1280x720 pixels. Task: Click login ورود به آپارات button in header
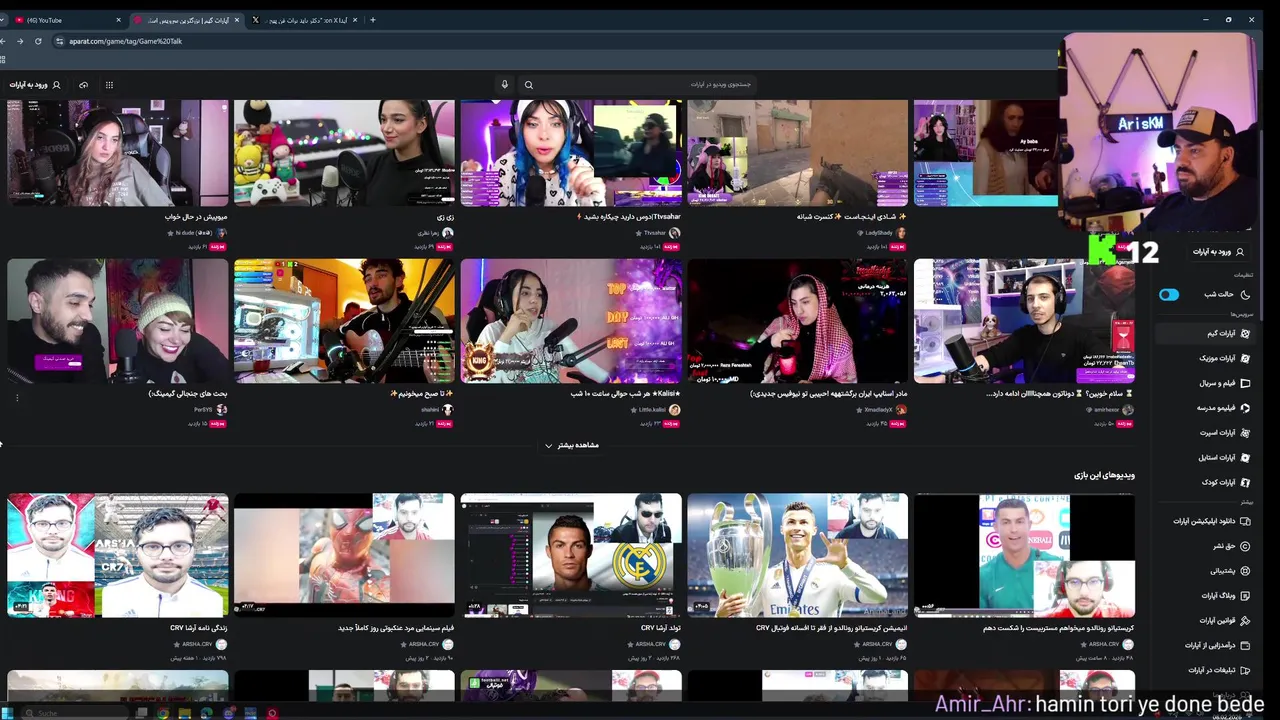point(35,85)
